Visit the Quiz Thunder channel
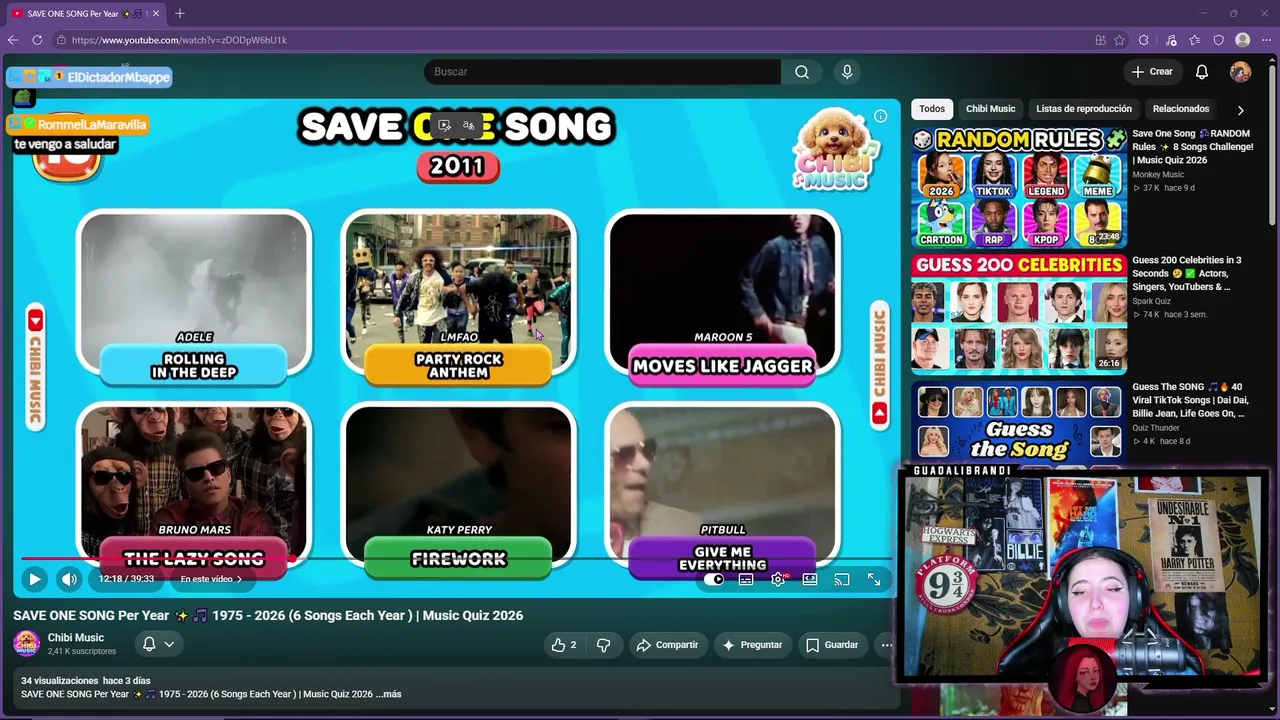1280x720 pixels. (x=1156, y=428)
